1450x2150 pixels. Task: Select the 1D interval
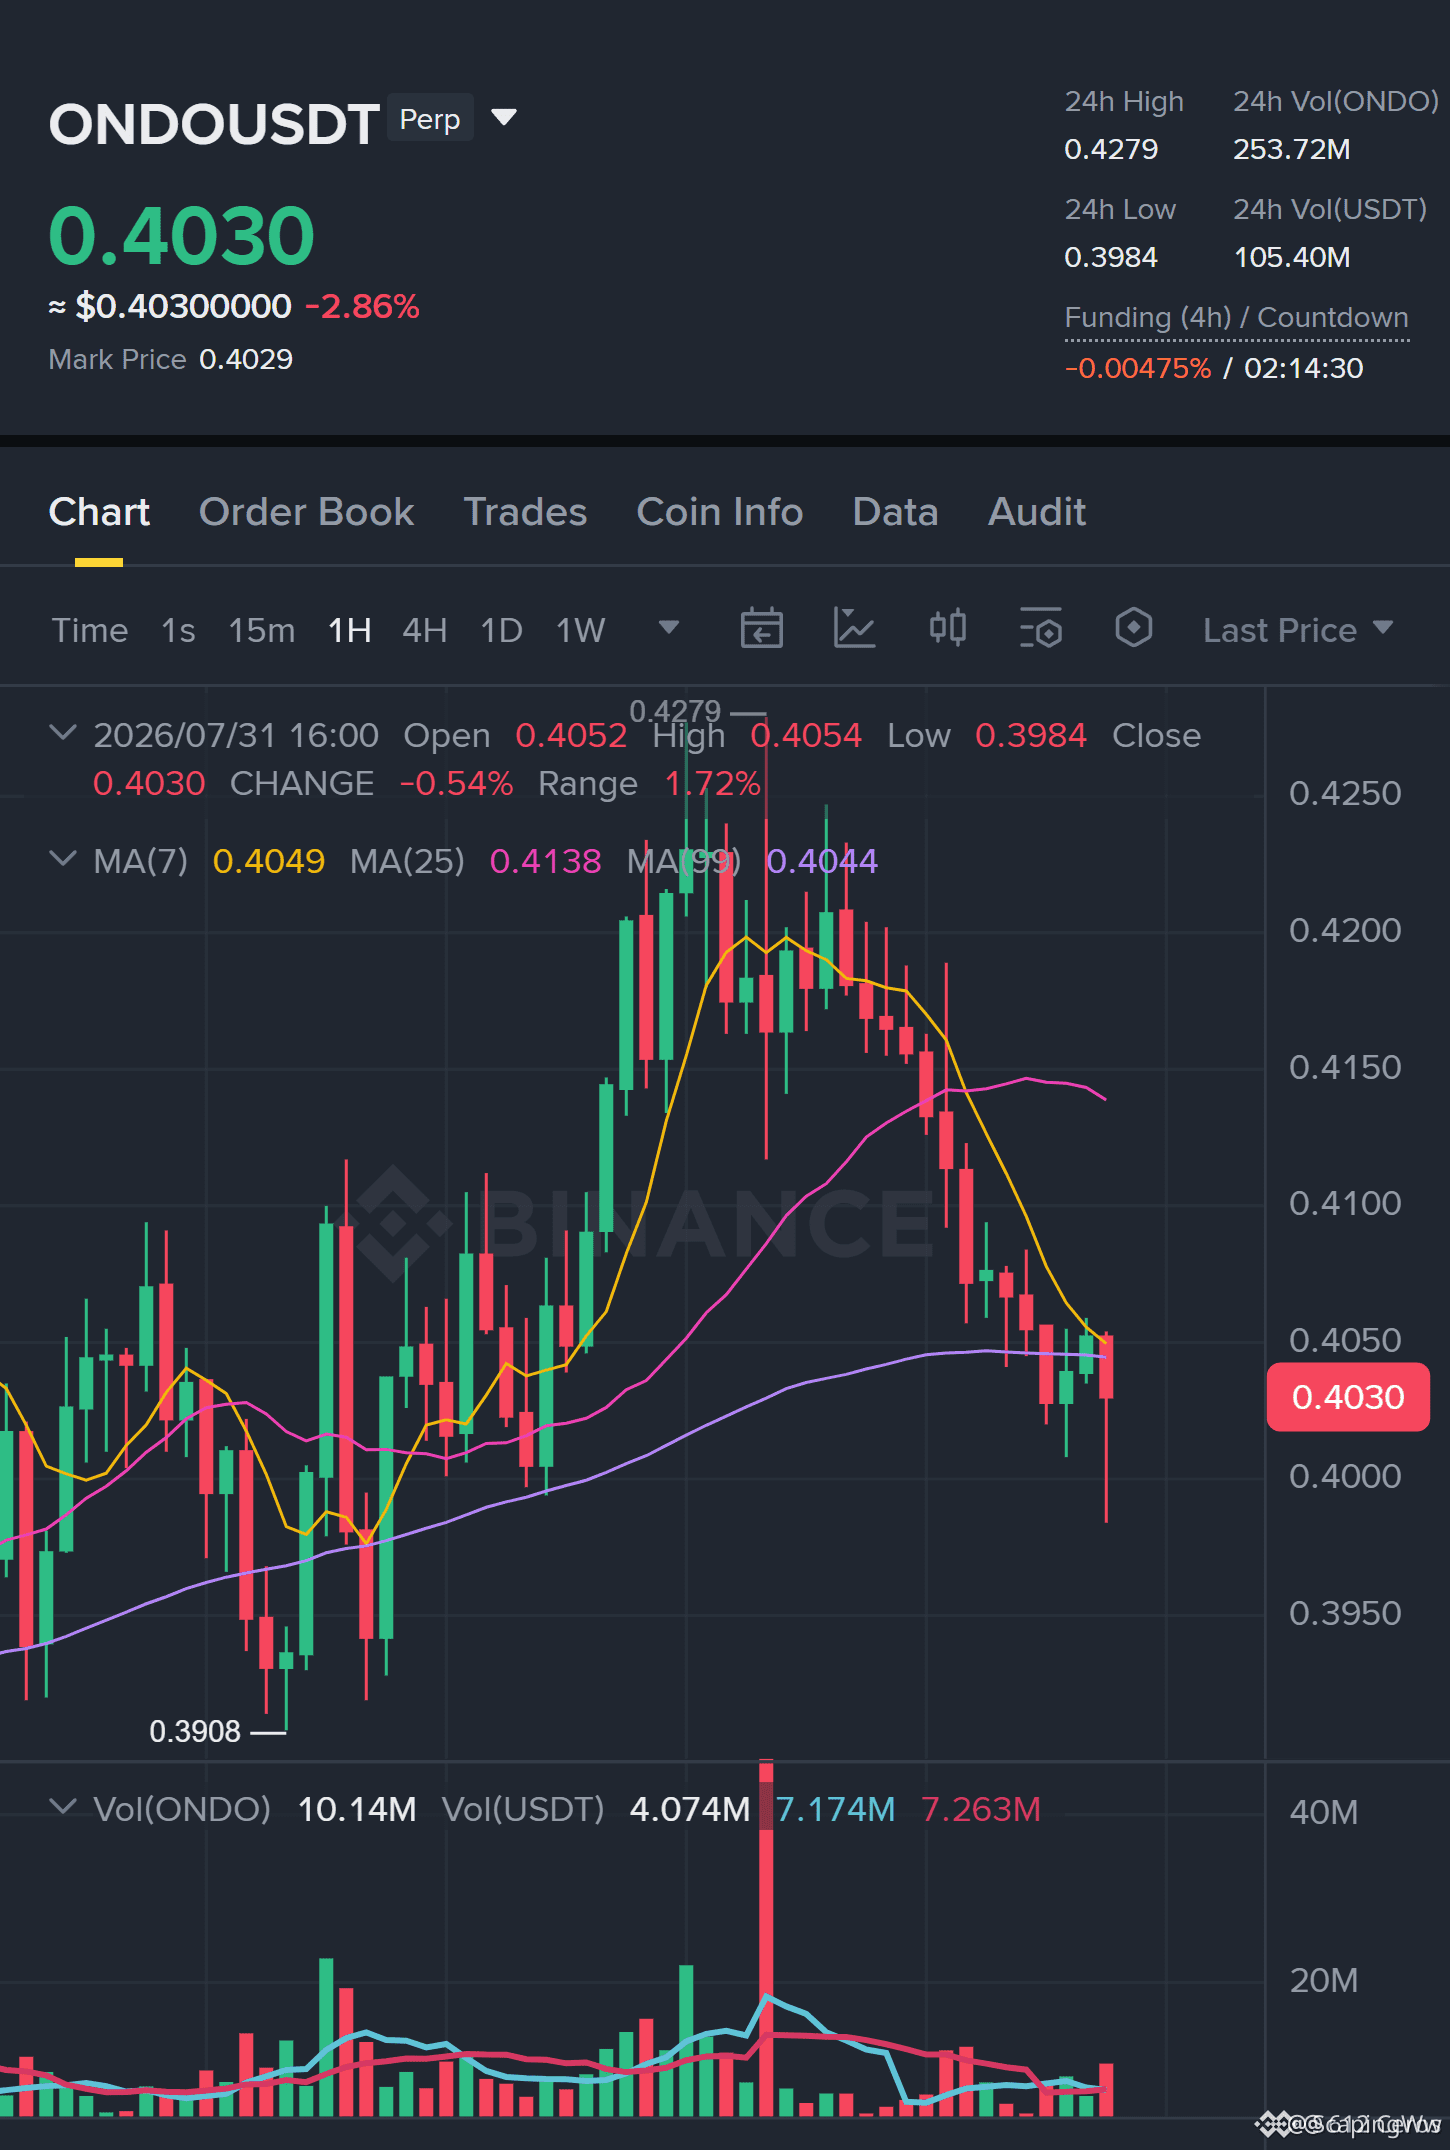502,630
